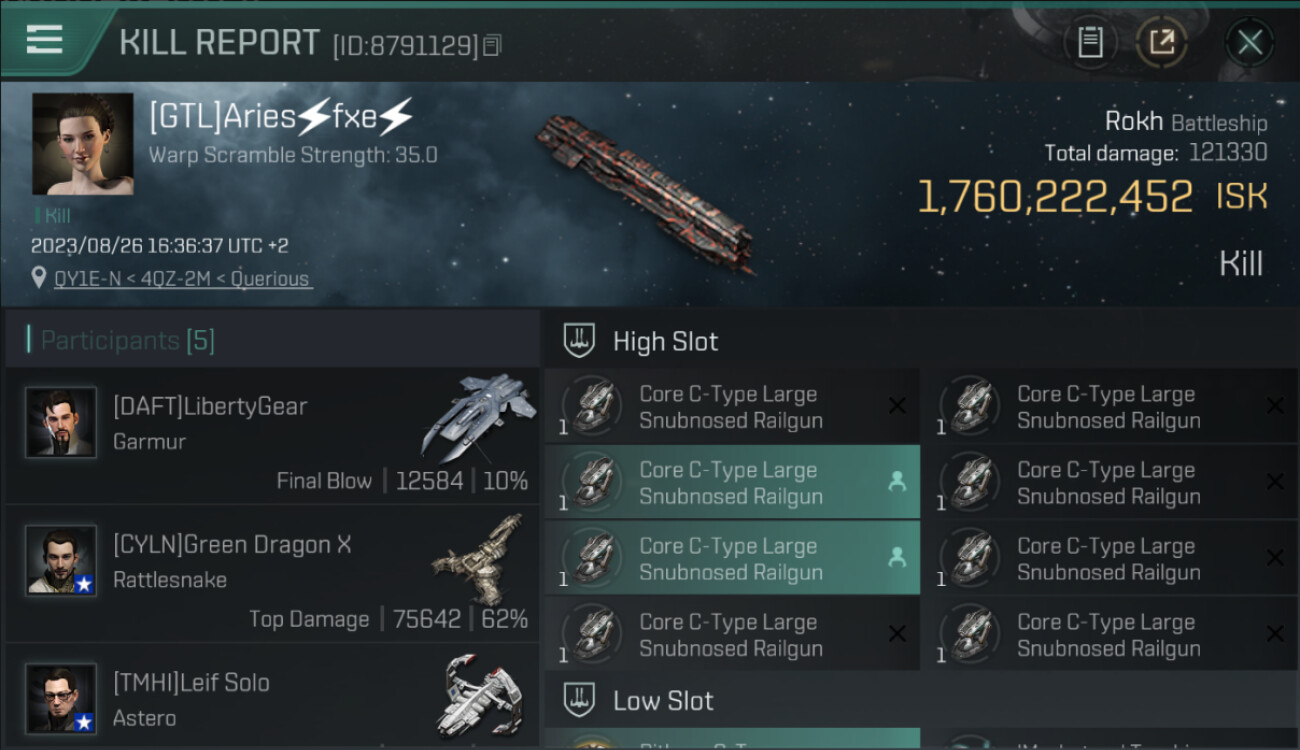View Leif Solo's portrait
1300x750 pixels.
(x=62, y=698)
